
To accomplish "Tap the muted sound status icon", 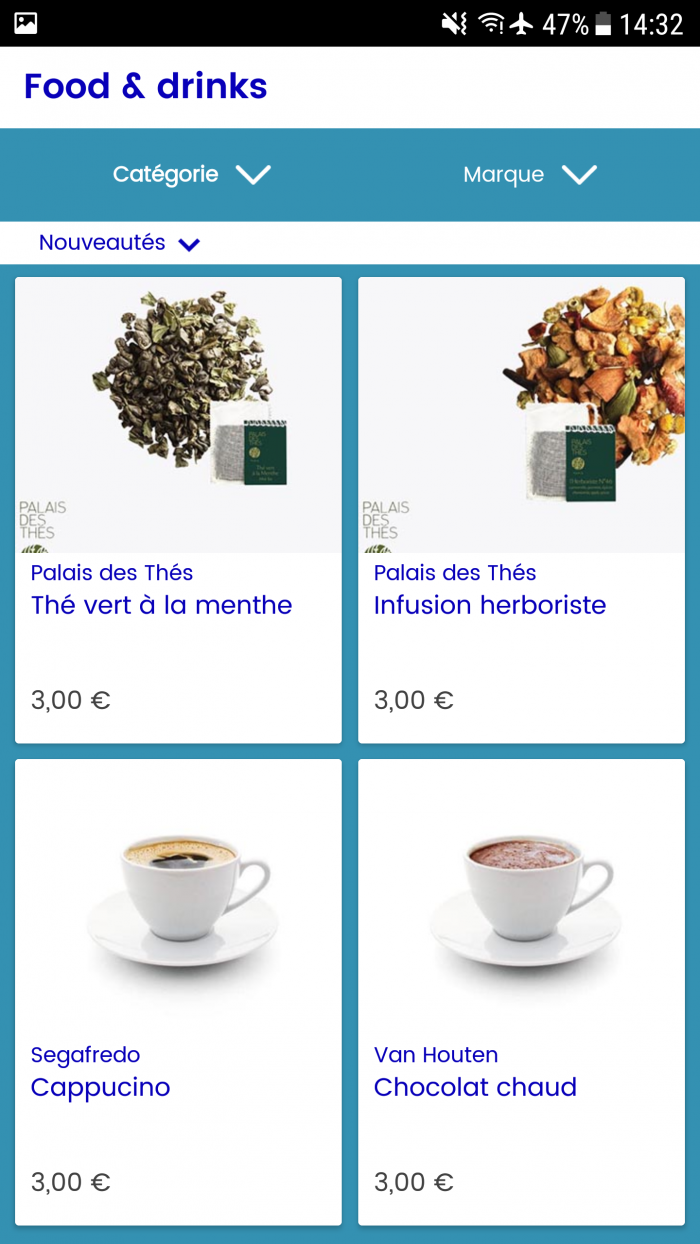I will [454, 24].
